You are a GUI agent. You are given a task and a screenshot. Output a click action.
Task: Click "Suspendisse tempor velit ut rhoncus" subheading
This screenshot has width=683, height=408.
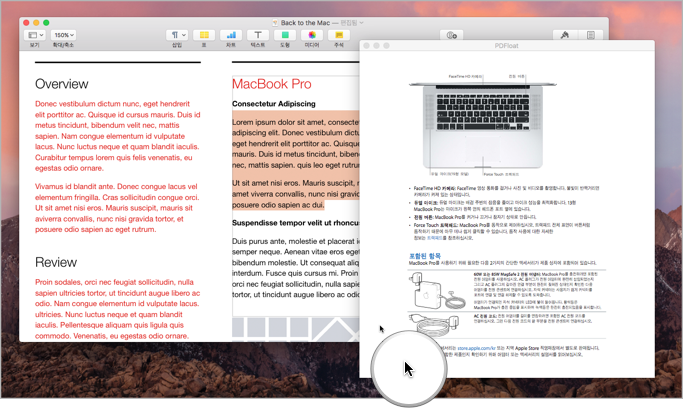[x=295, y=223]
